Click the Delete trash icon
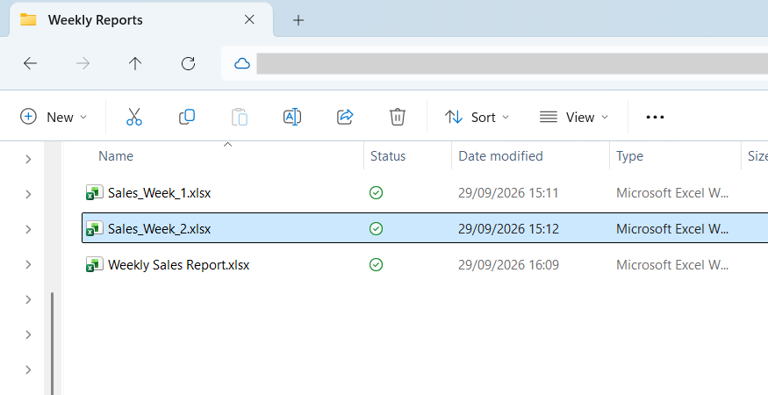Viewport: 768px width, 395px height. coord(397,117)
